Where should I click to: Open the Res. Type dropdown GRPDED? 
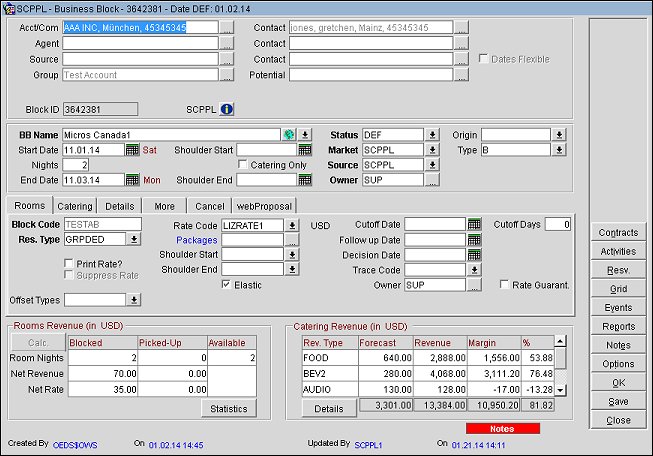click(x=135, y=239)
